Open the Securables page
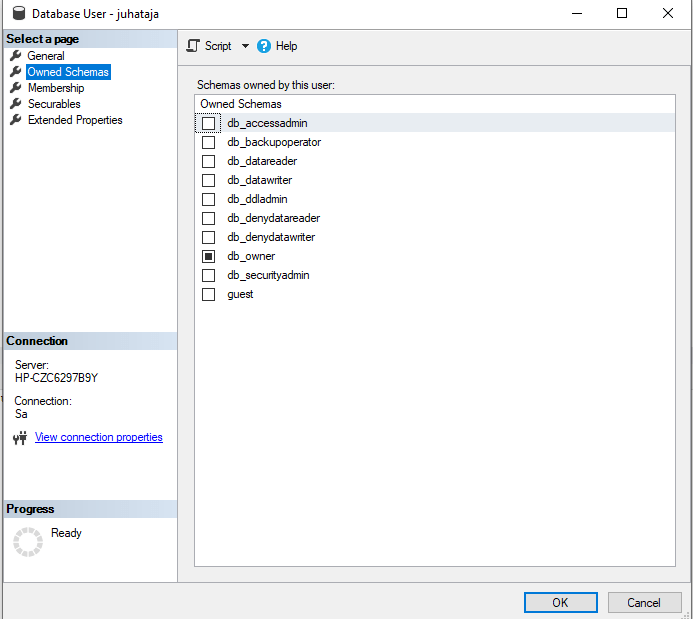 54,104
